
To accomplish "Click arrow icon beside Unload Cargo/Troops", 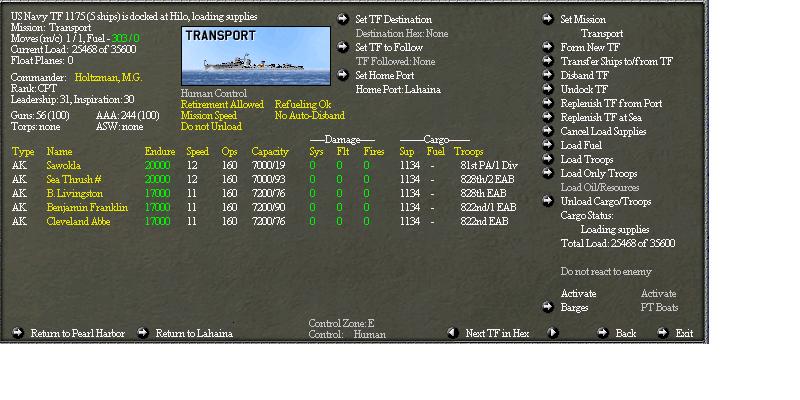I will coord(548,202).
